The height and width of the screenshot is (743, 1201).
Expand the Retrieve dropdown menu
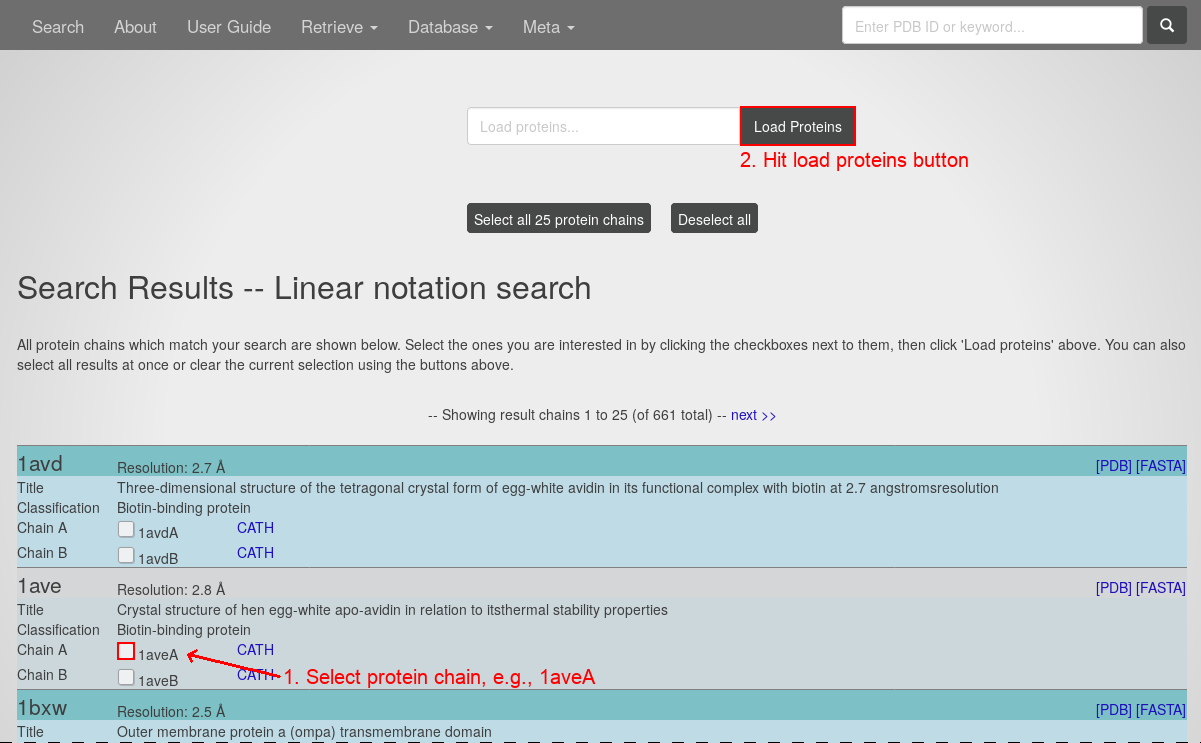(339, 27)
